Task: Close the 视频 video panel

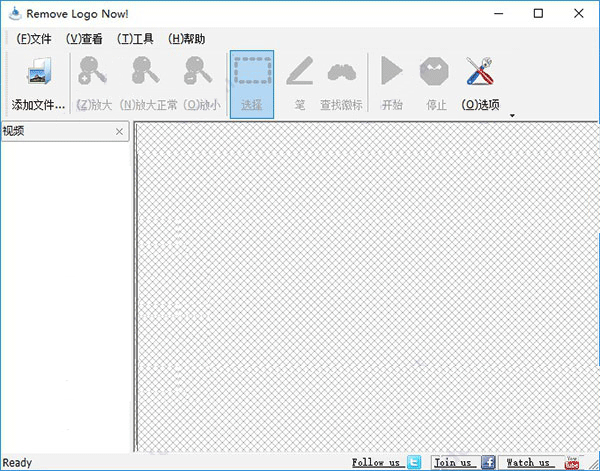Action: pyautogui.click(x=119, y=132)
